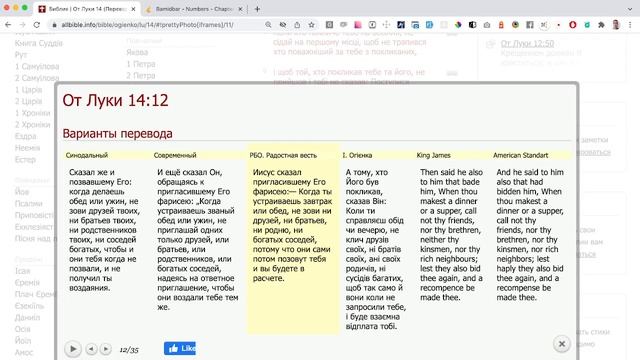This screenshot has width=640, height=360.
Task: Open the От Луки 12:50 link
Action: click(527, 43)
